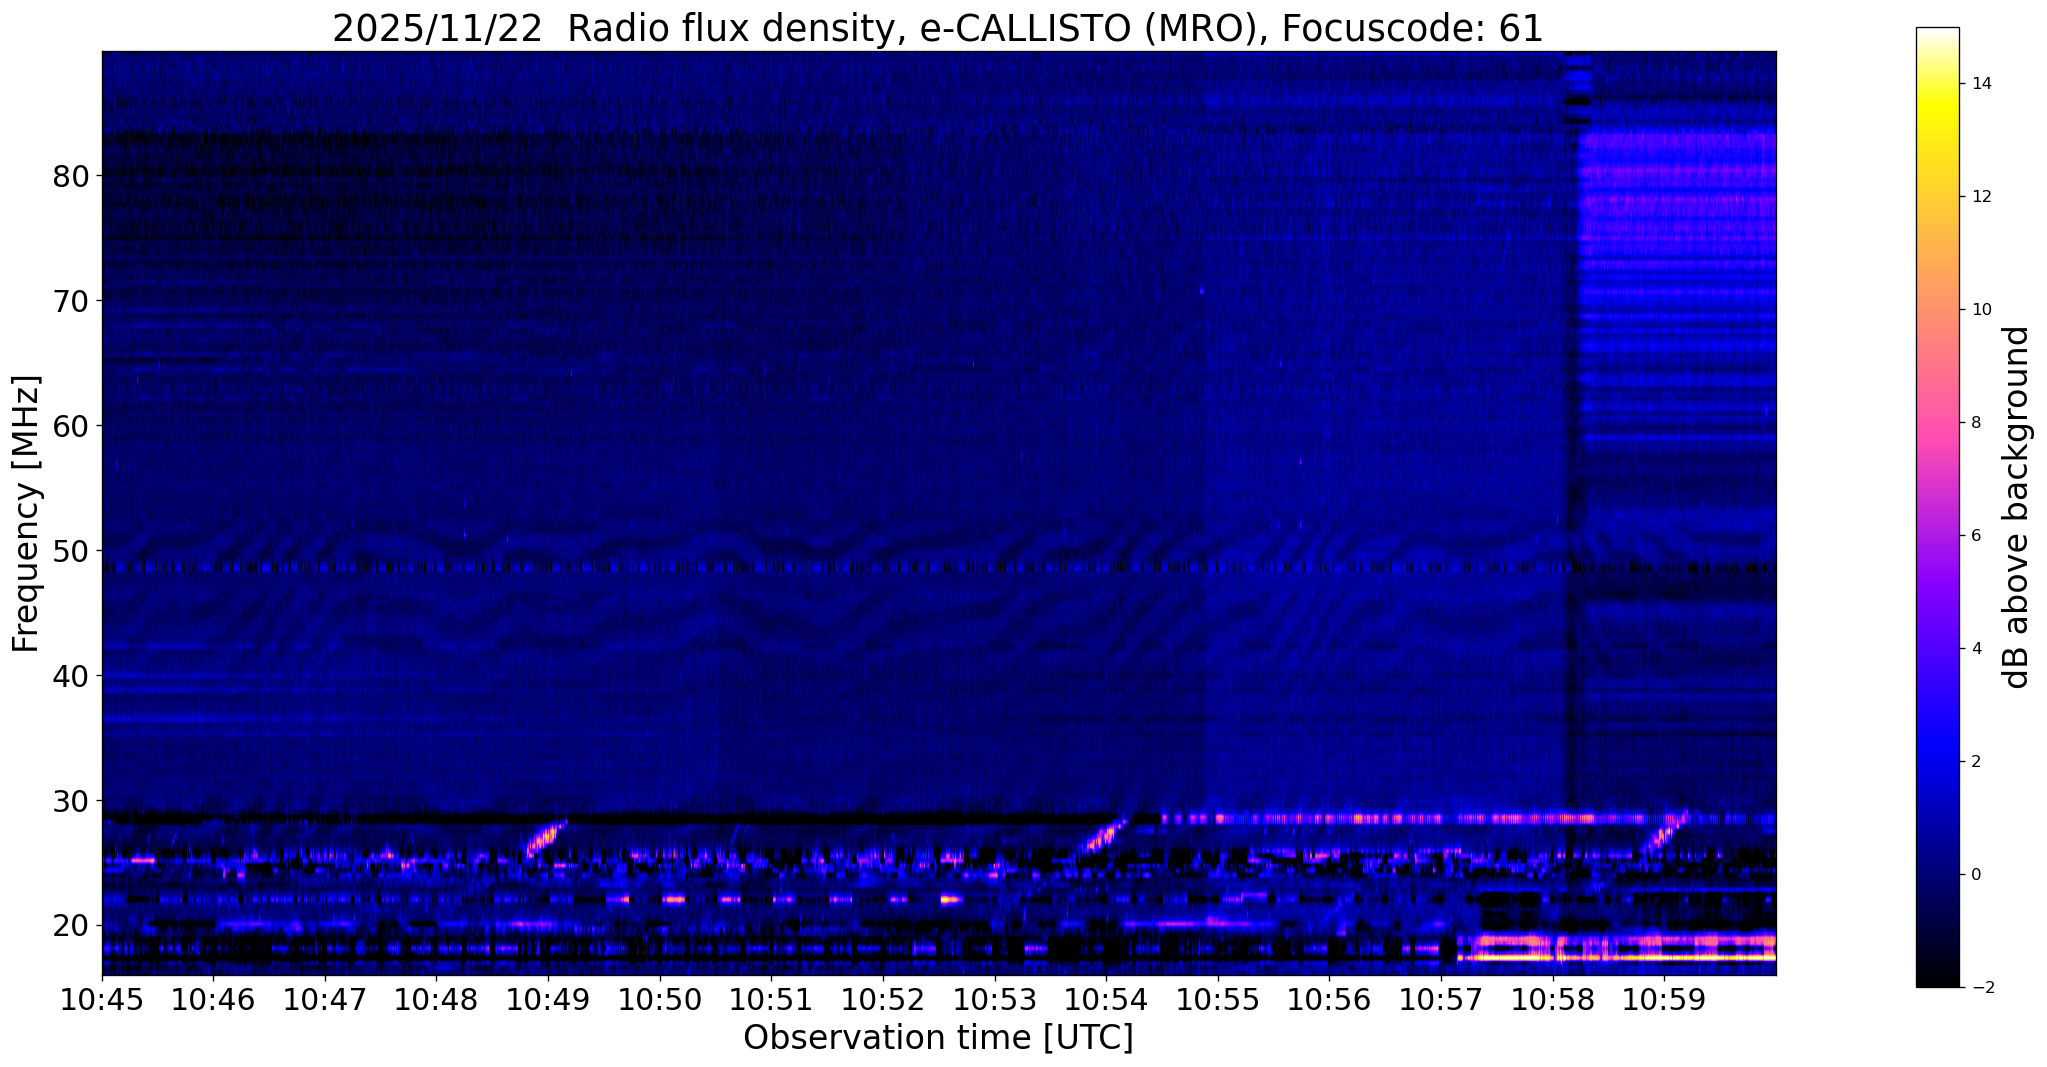Image resolution: width=2047 pixels, height=1067 pixels.
Task: Click the 30 tick on the frequency axis
Action: tap(72, 801)
